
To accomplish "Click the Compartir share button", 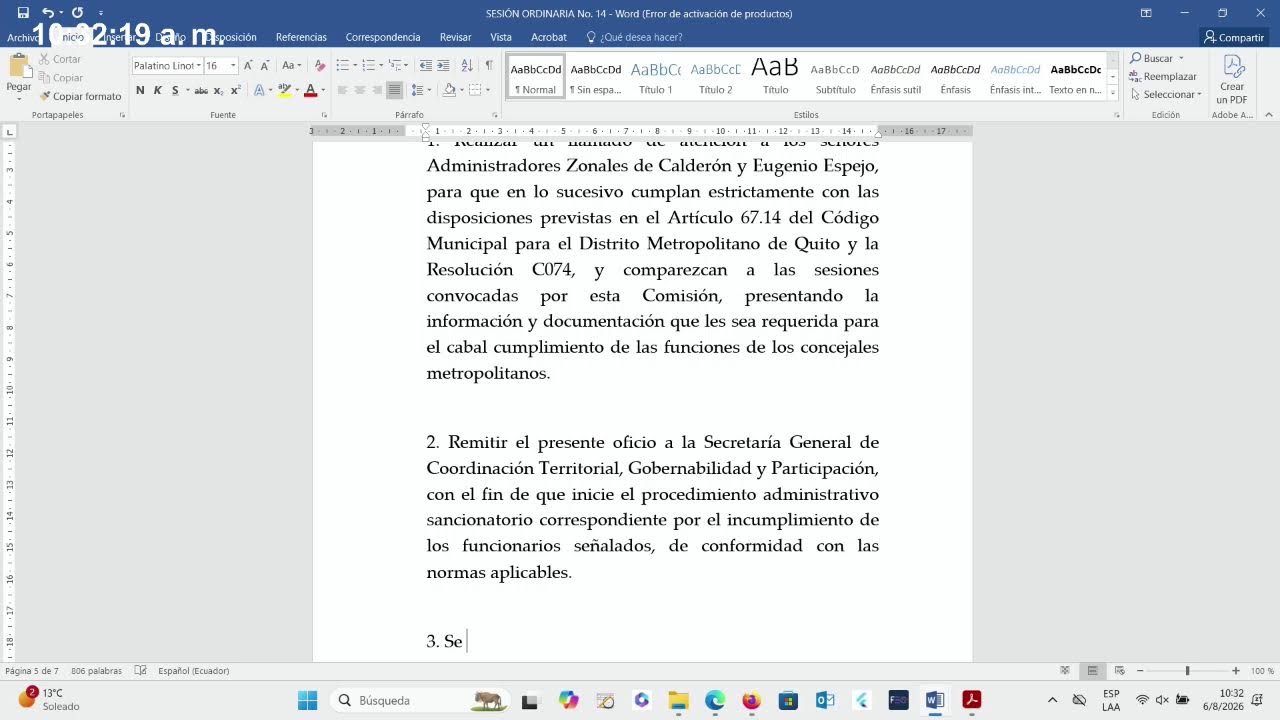I will (x=1234, y=37).
